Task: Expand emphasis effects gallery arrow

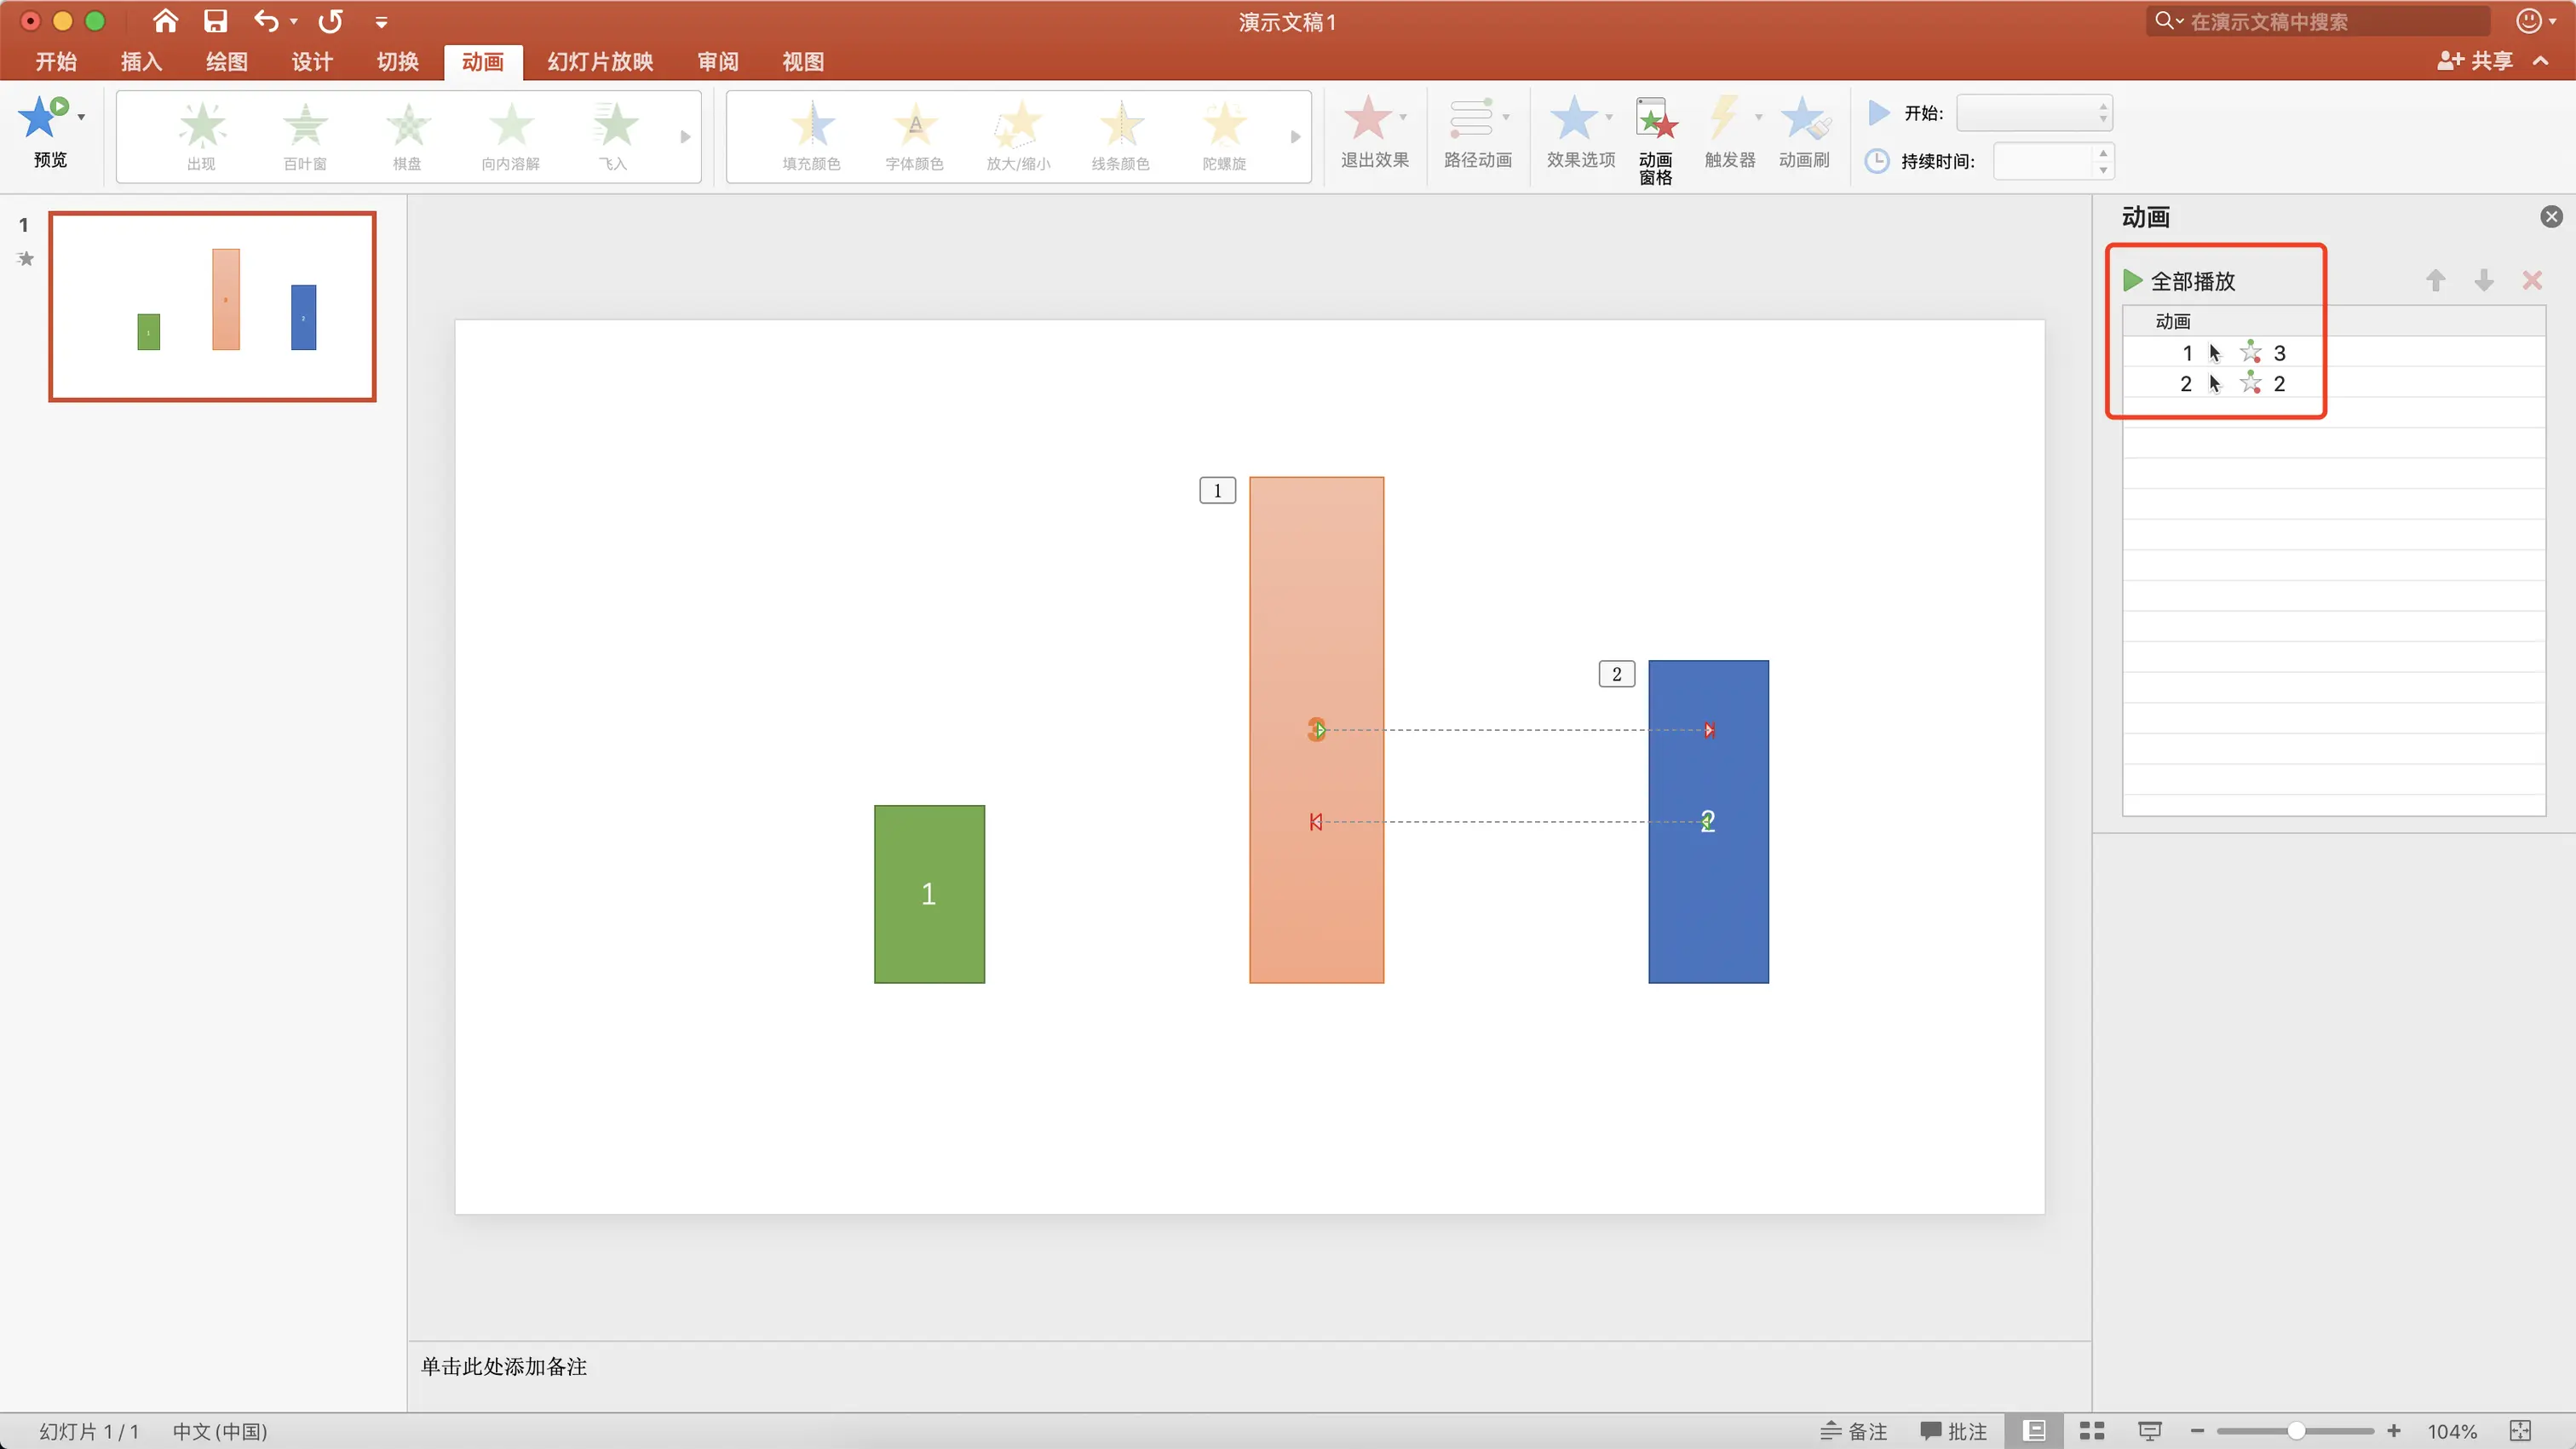Action: (1295, 137)
